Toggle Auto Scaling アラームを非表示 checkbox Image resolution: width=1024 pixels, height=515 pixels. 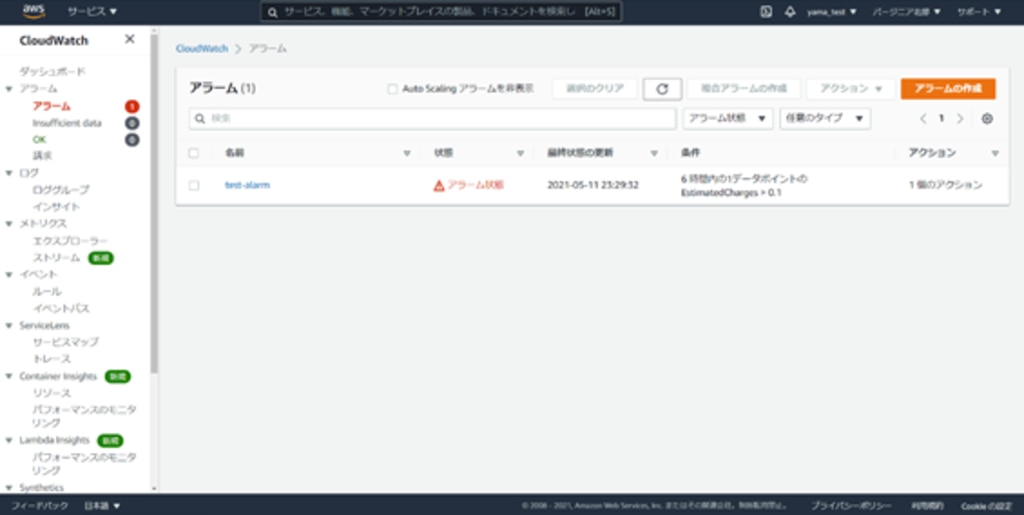tap(392, 89)
